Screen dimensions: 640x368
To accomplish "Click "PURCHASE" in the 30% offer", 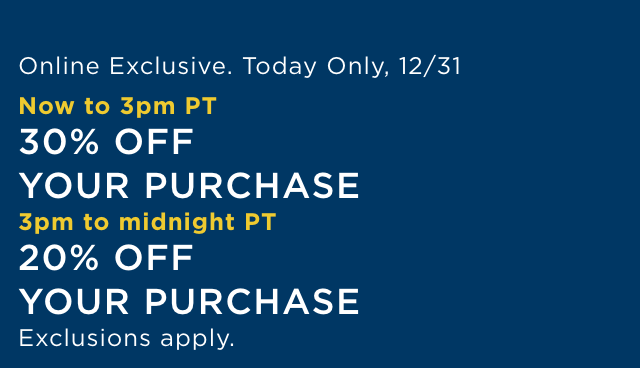I will [252, 186].
